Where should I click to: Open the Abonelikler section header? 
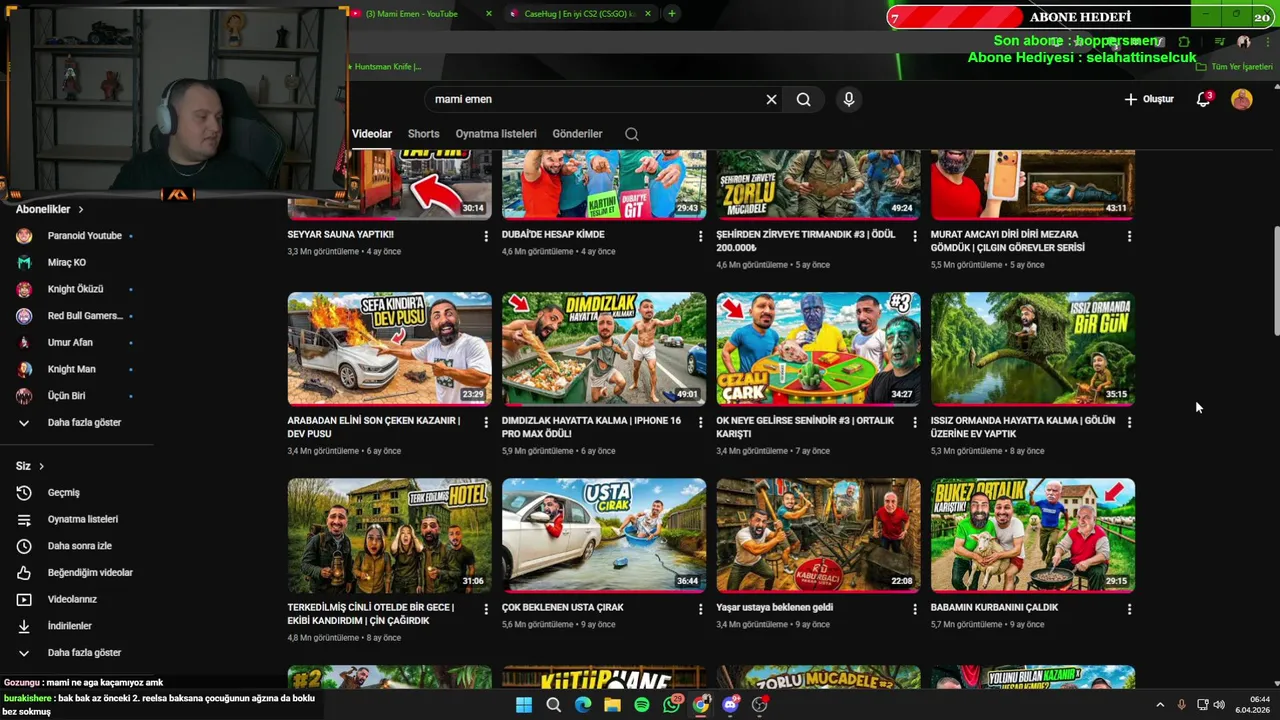pos(49,209)
